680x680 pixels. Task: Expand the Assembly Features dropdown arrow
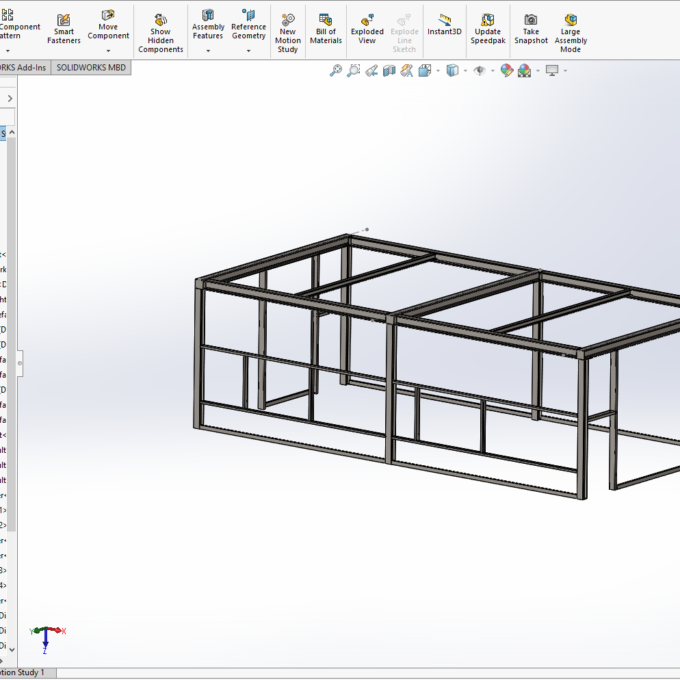(x=208, y=51)
